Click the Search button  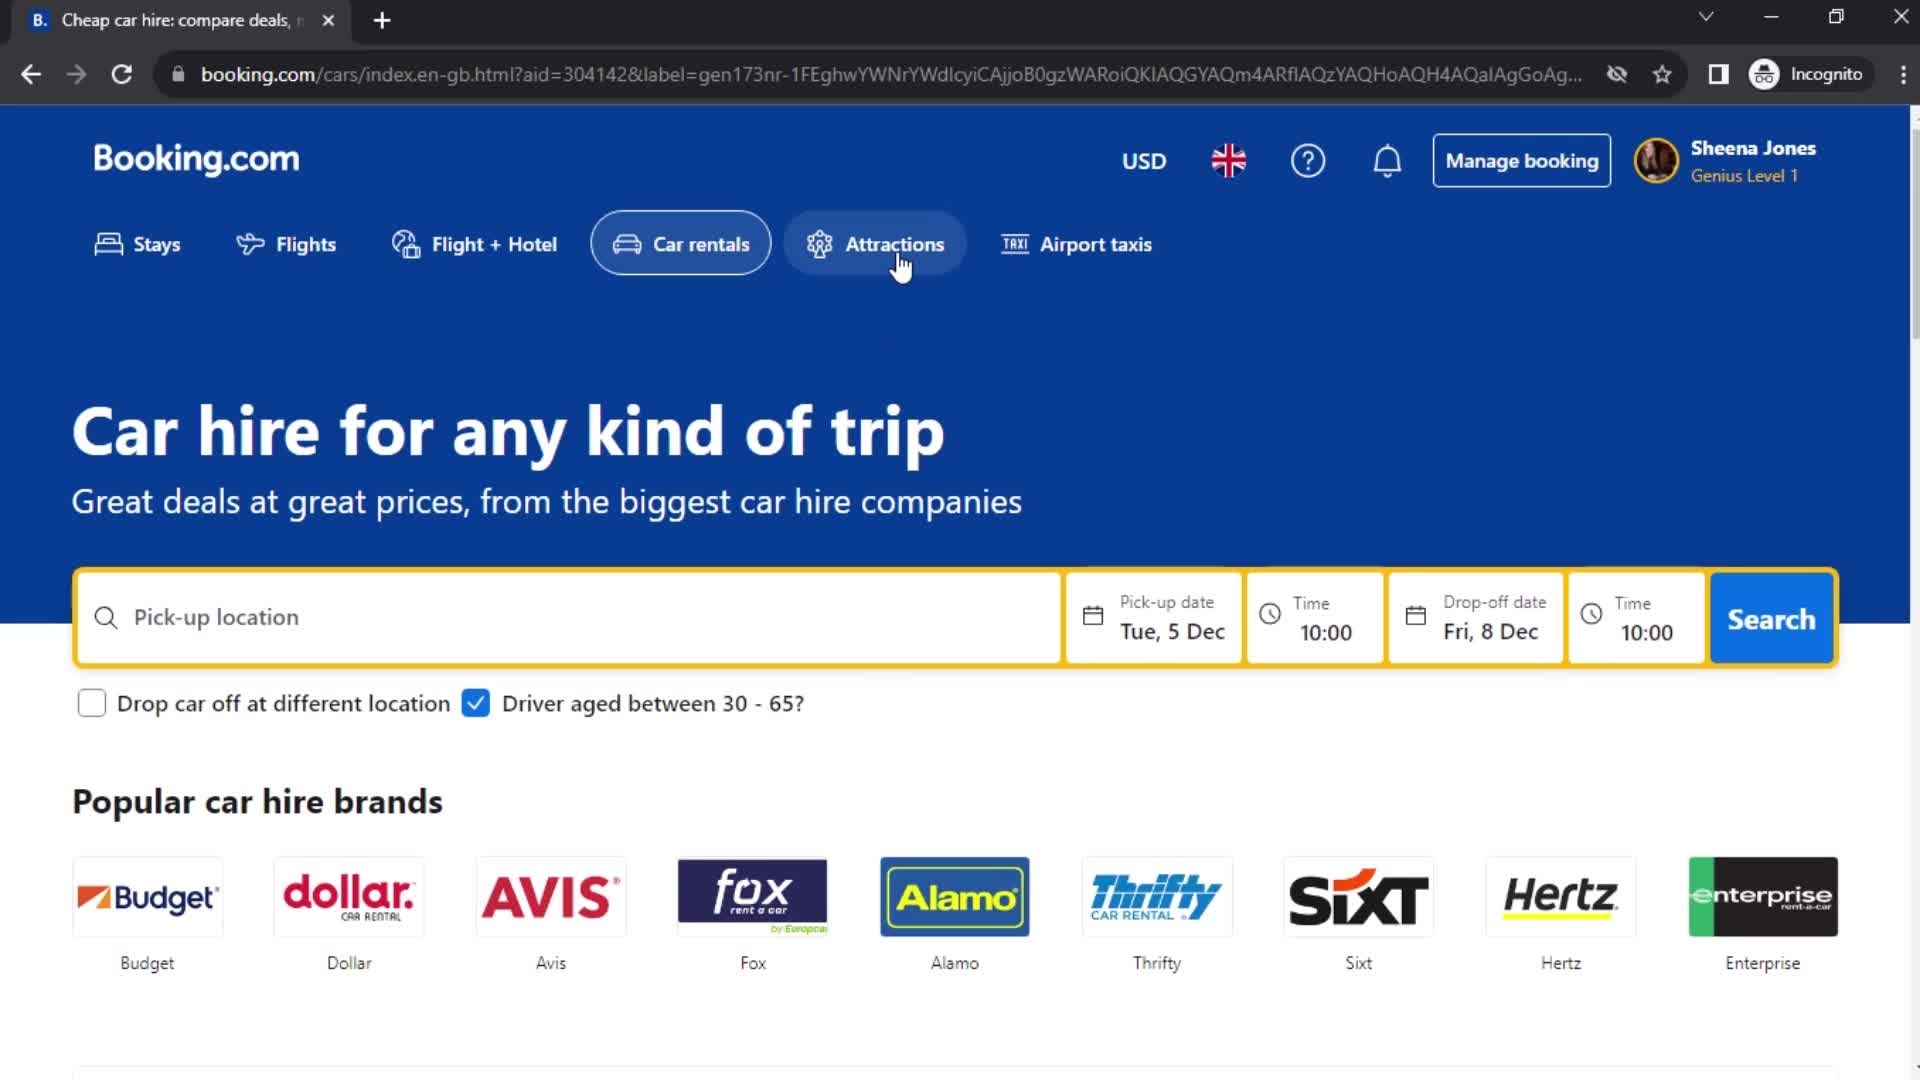coord(1771,617)
